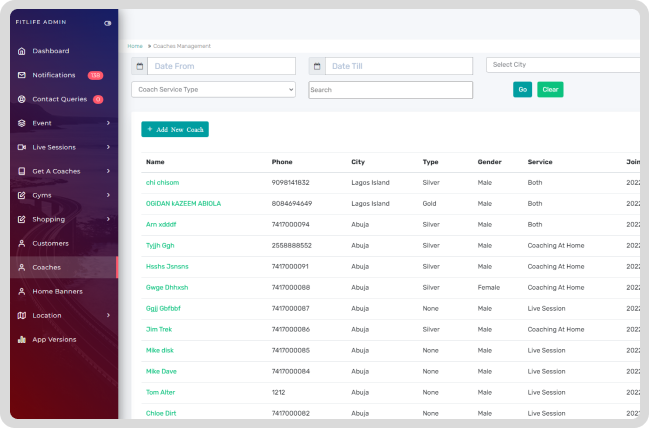Image resolution: width=649 pixels, height=428 pixels.
Task: Open the Select City dropdown
Action: [563, 65]
